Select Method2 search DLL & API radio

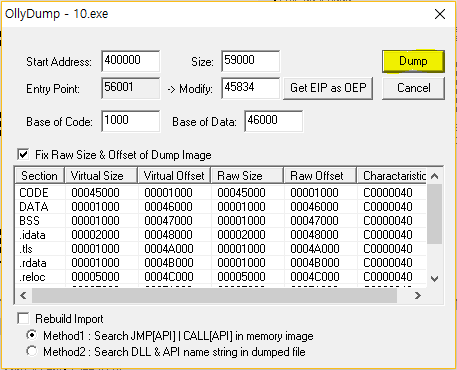coord(32,351)
